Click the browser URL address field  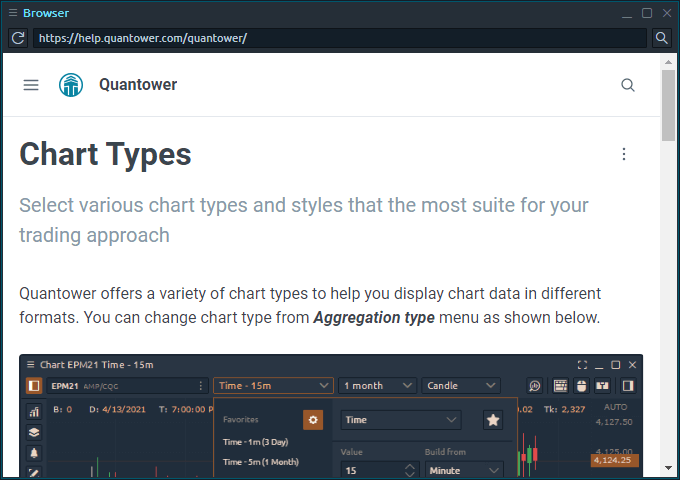pyautogui.click(x=340, y=38)
